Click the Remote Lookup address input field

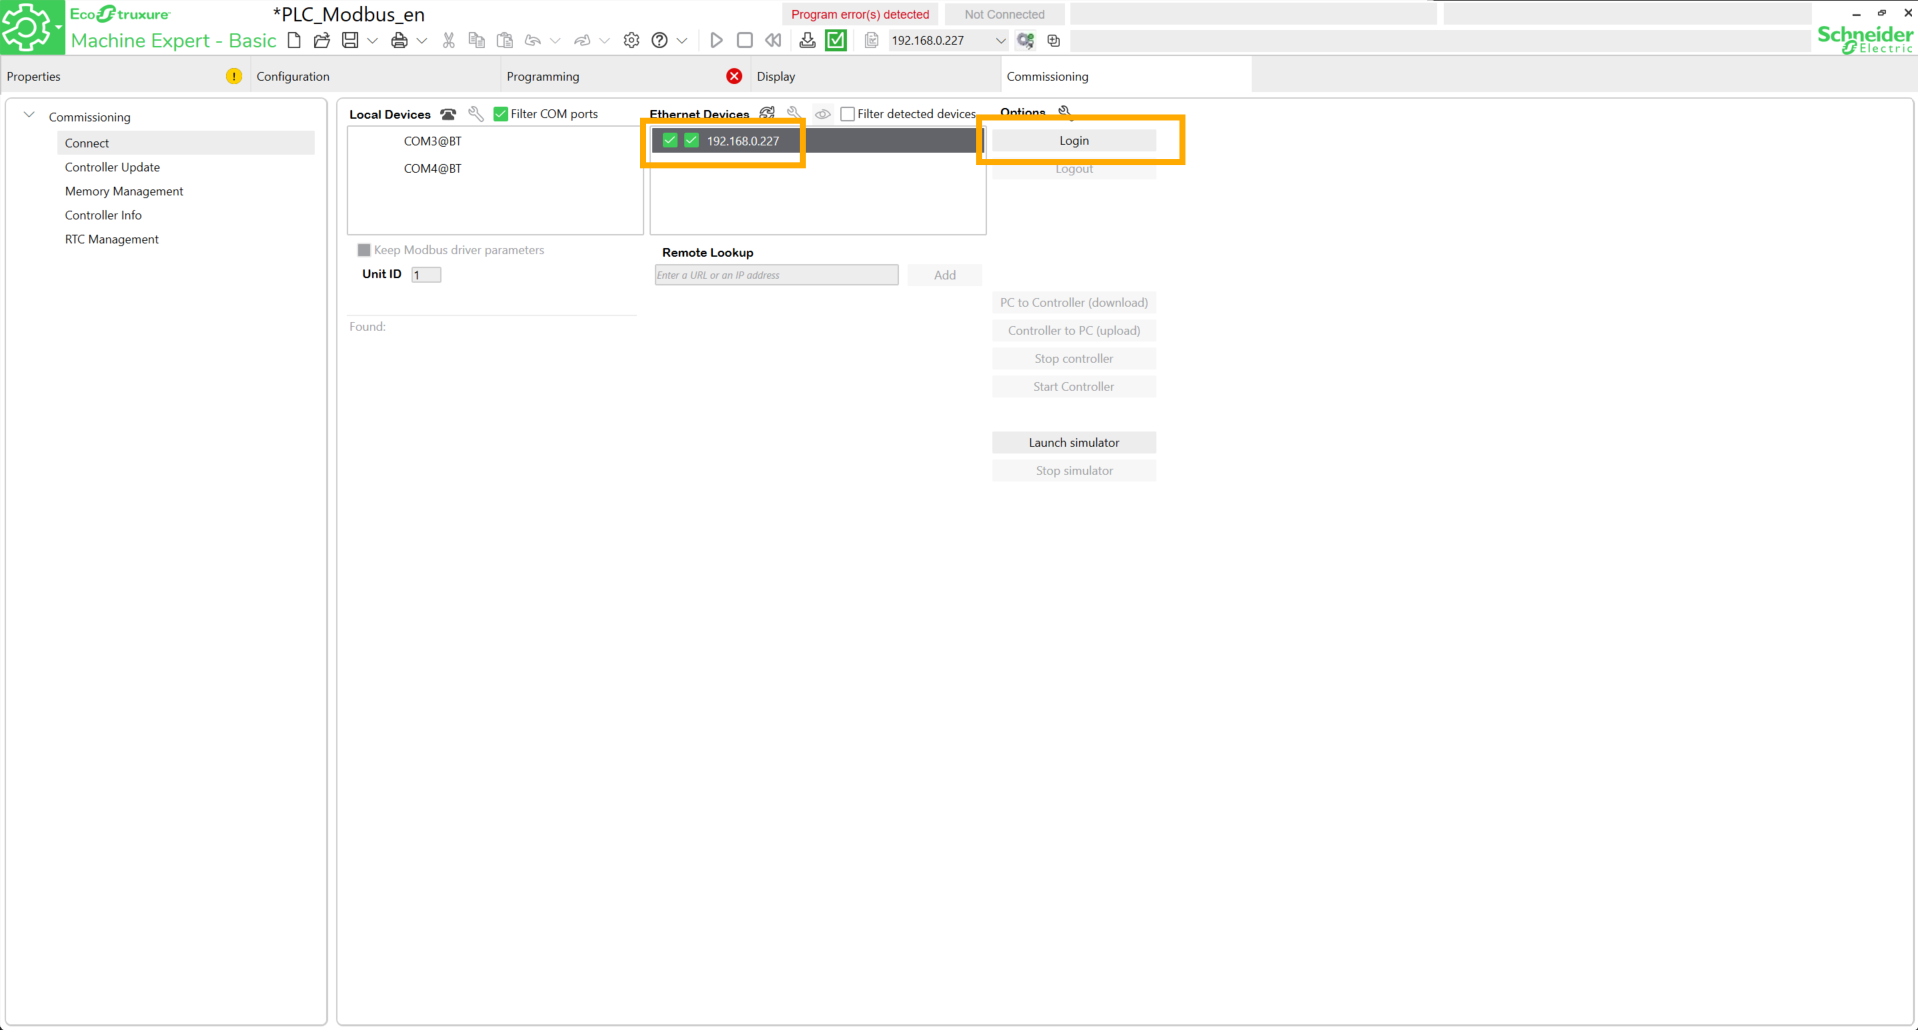coord(776,275)
